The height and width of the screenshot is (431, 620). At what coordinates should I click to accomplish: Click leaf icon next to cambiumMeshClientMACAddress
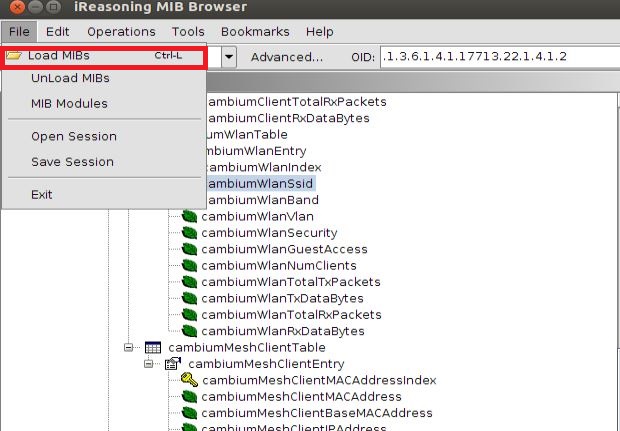click(x=189, y=397)
